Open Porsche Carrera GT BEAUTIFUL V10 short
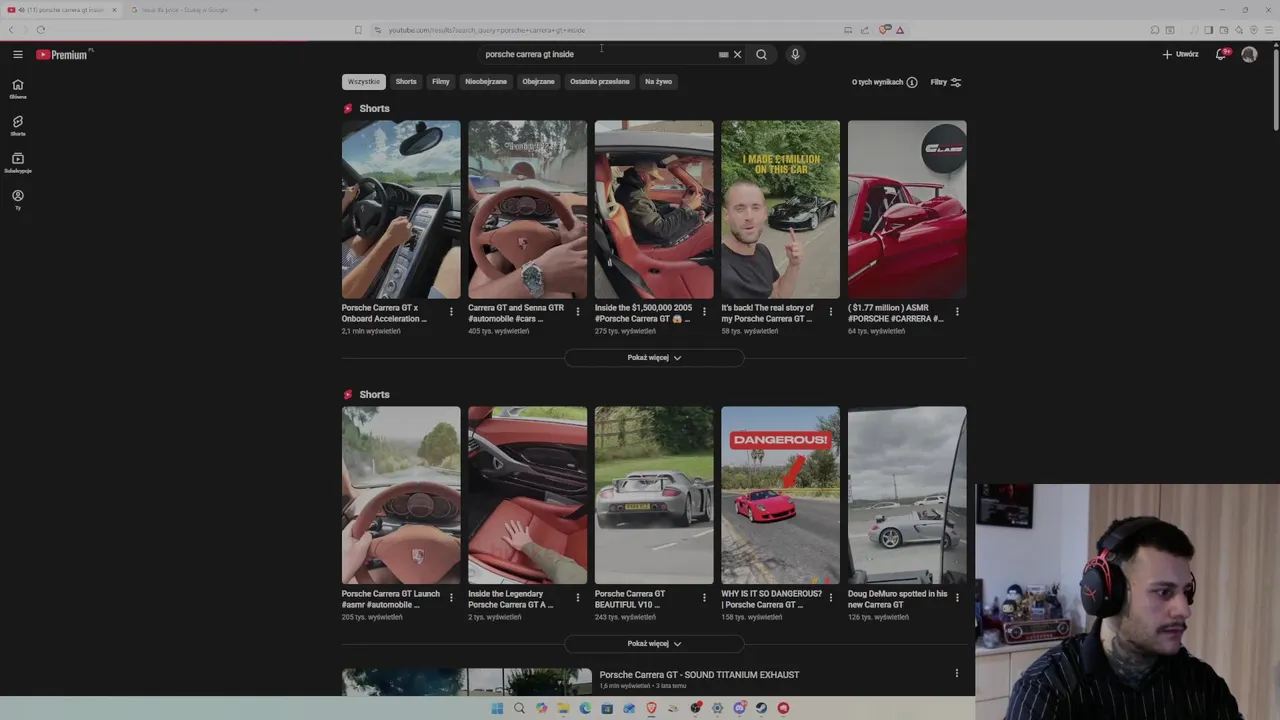The width and height of the screenshot is (1280, 720). (654, 496)
